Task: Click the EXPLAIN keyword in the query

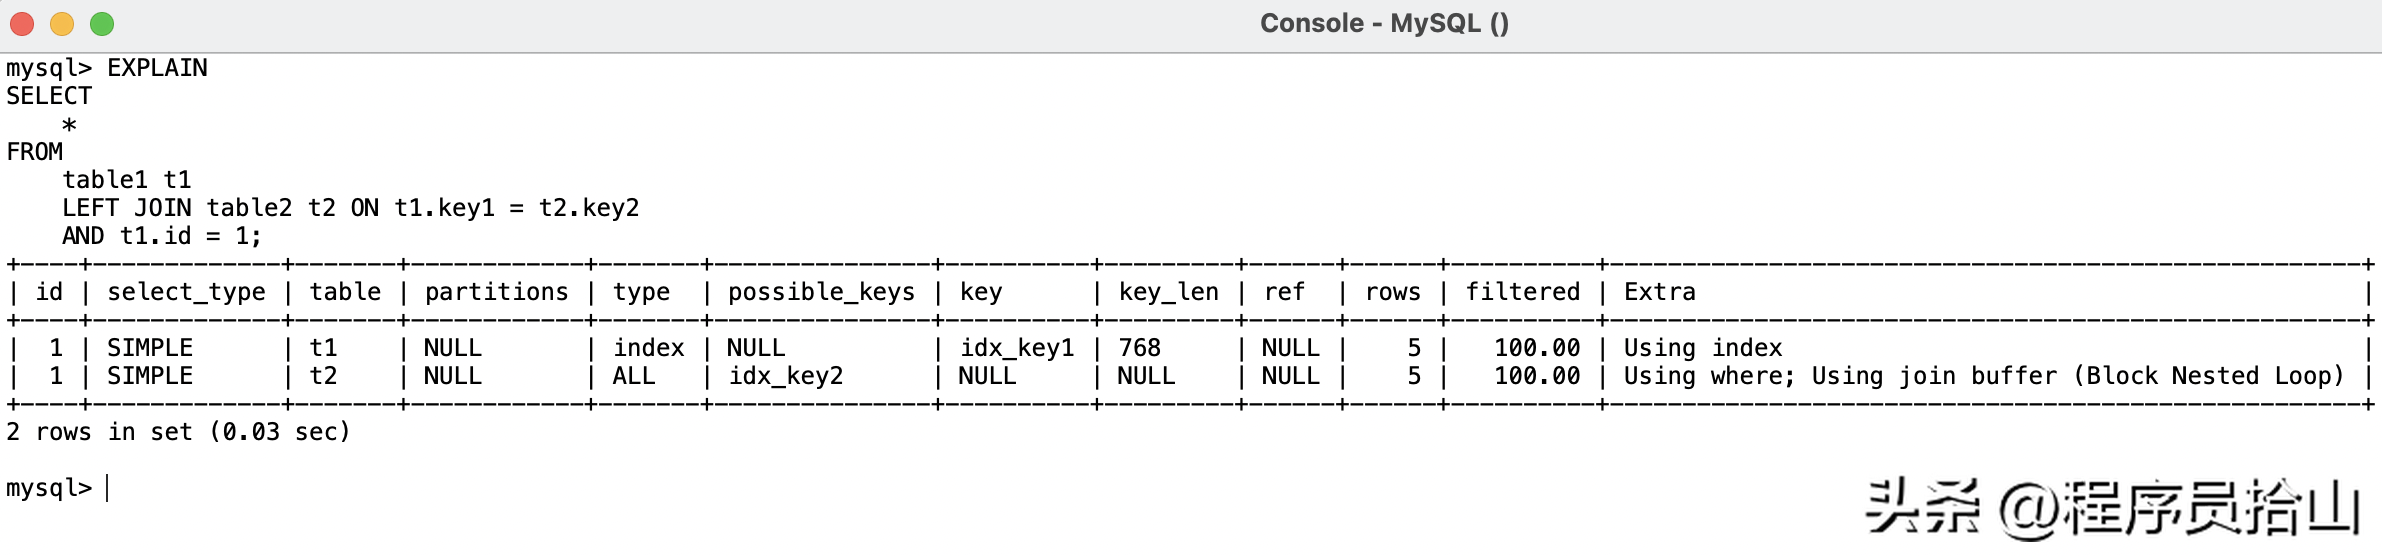Action: coord(157,68)
